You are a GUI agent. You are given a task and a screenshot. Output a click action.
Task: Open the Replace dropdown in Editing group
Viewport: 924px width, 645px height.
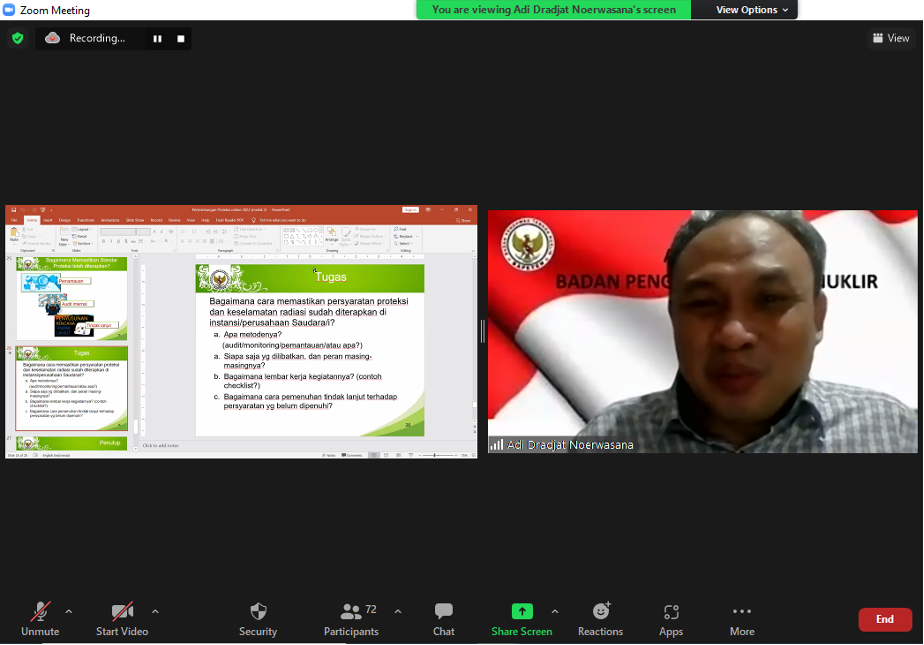coord(405,236)
